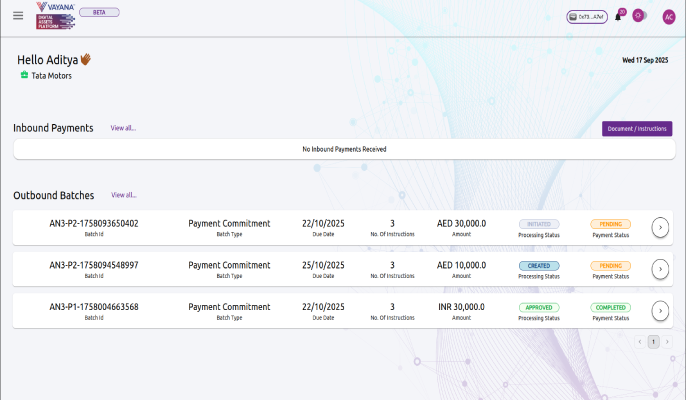Expand batch AN3-P2-1758094548997 arrow
The width and height of the screenshot is (686, 400).
click(659, 269)
